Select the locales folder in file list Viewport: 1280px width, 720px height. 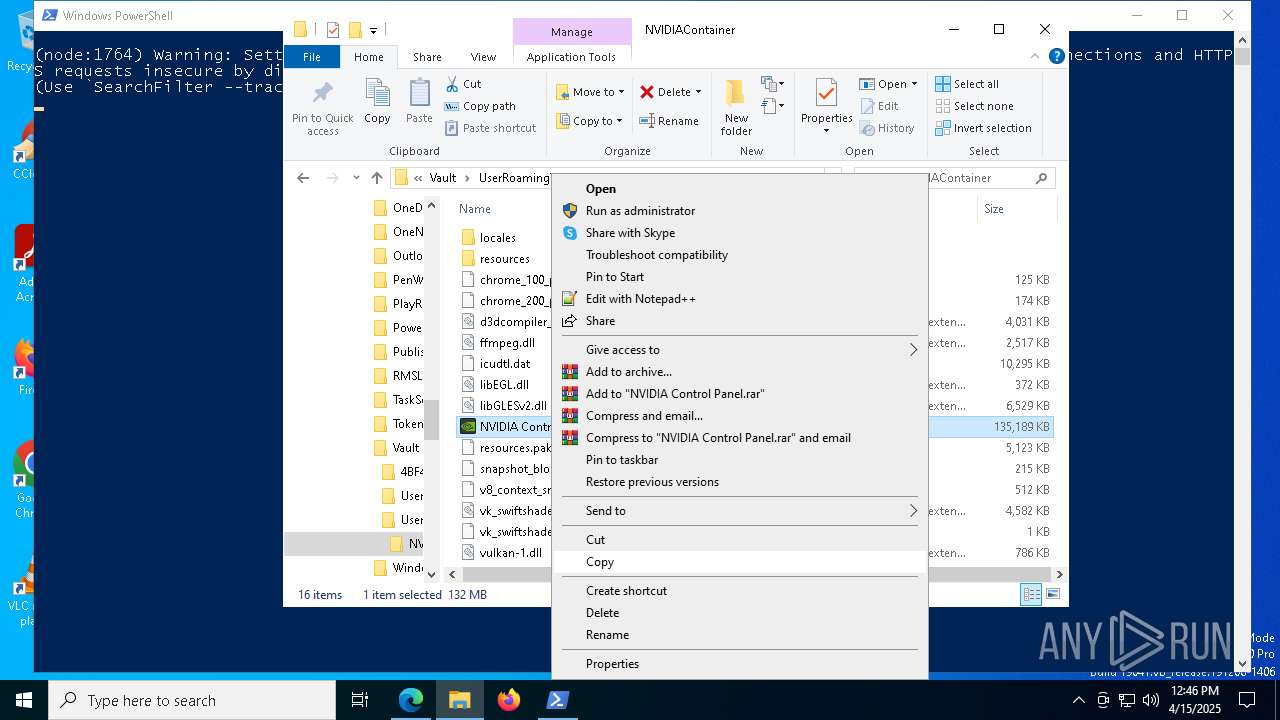click(x=497, y=238)
